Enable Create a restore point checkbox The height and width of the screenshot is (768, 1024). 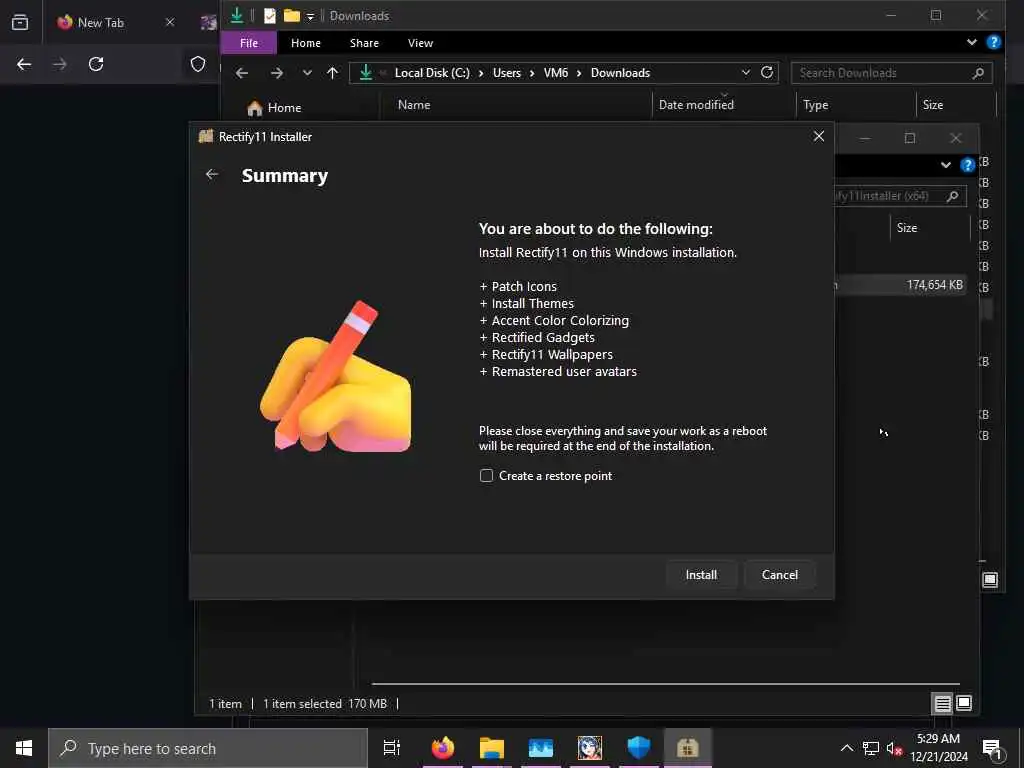tap(486, 475)
